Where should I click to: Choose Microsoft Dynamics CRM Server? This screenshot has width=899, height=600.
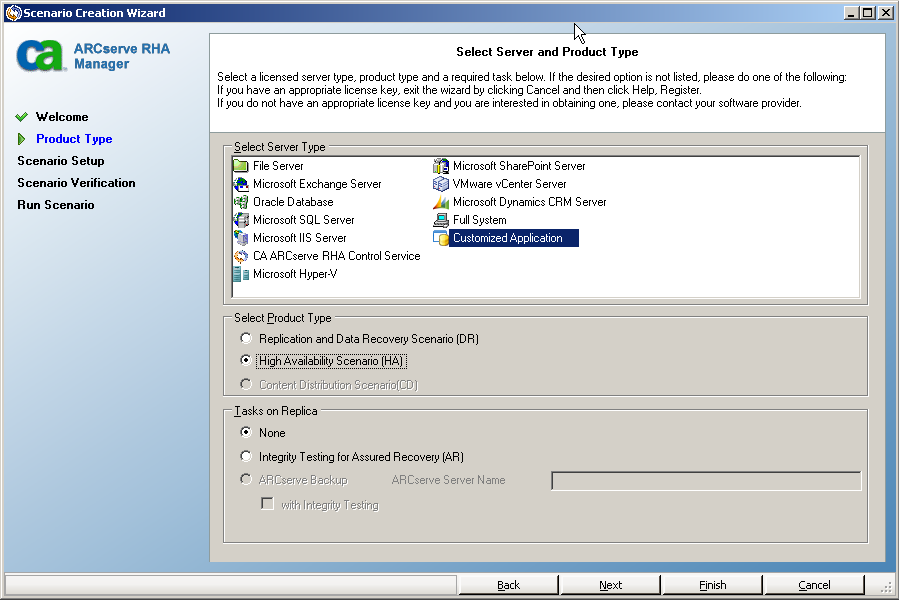click(x=525, y=201)
